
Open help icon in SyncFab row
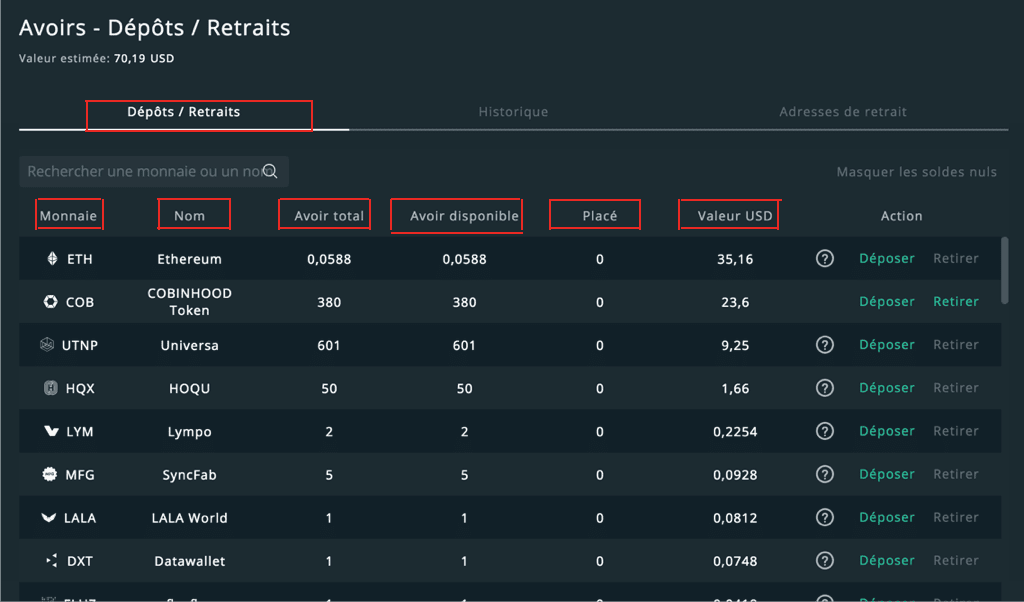click(x=825, y=474)
